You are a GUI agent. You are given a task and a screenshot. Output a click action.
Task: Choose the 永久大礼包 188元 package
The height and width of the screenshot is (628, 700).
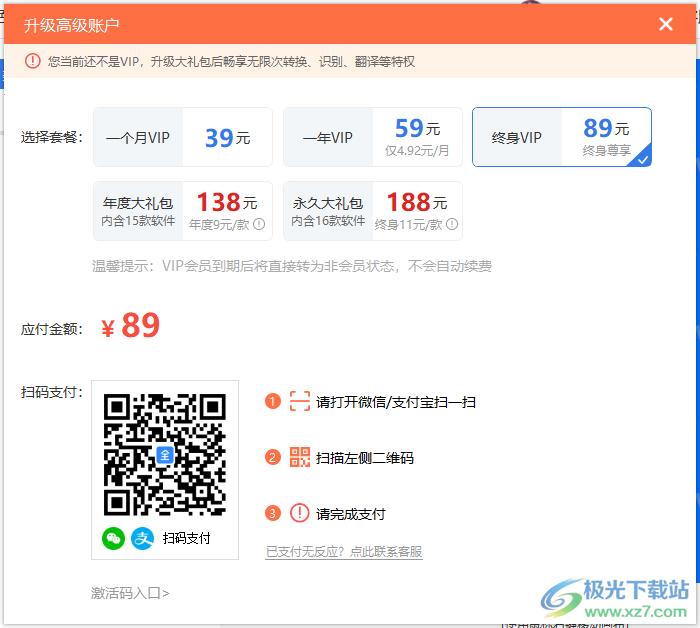point(373,211)
